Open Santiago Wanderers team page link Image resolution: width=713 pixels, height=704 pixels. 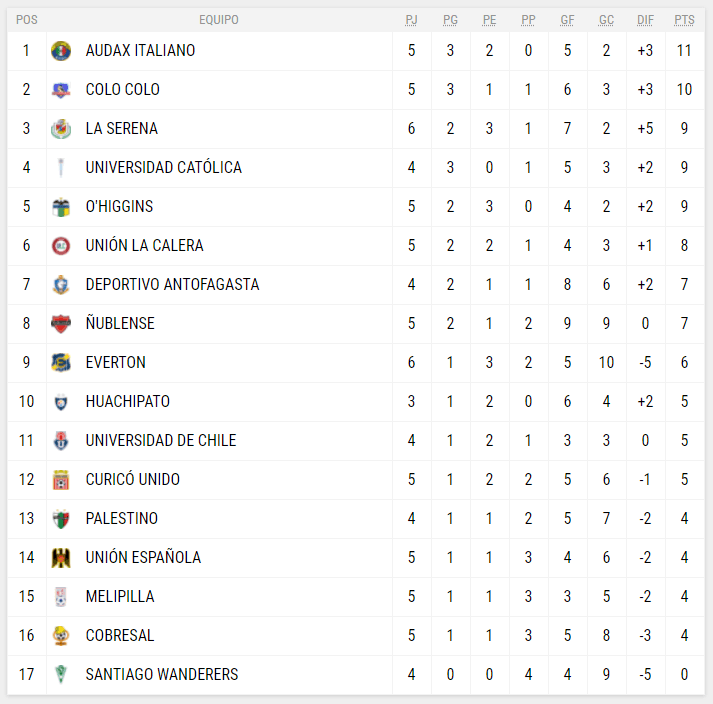(162, 674)
